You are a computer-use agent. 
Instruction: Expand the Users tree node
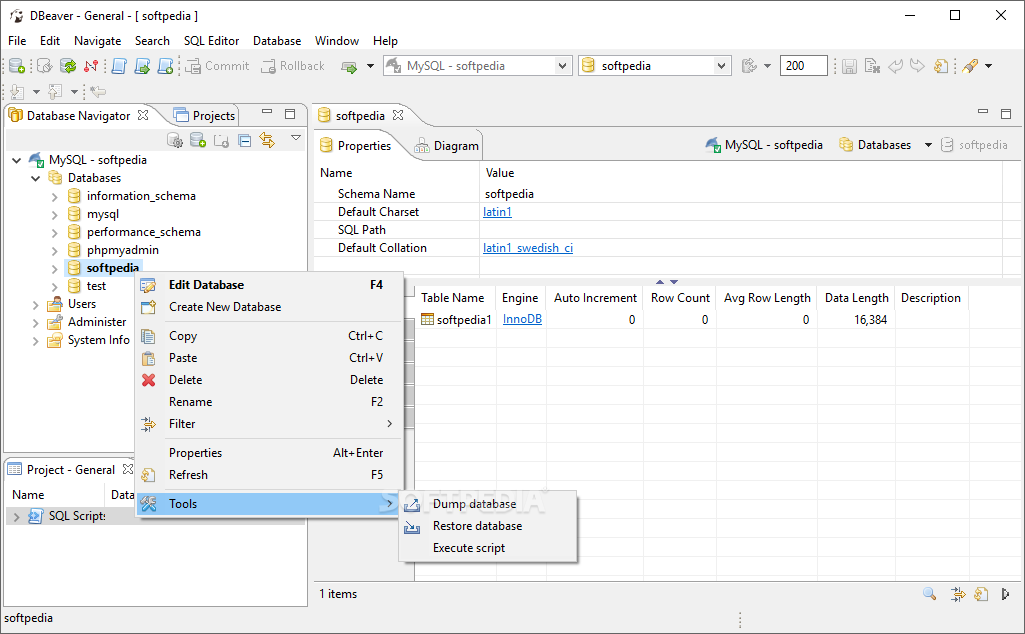36,305
